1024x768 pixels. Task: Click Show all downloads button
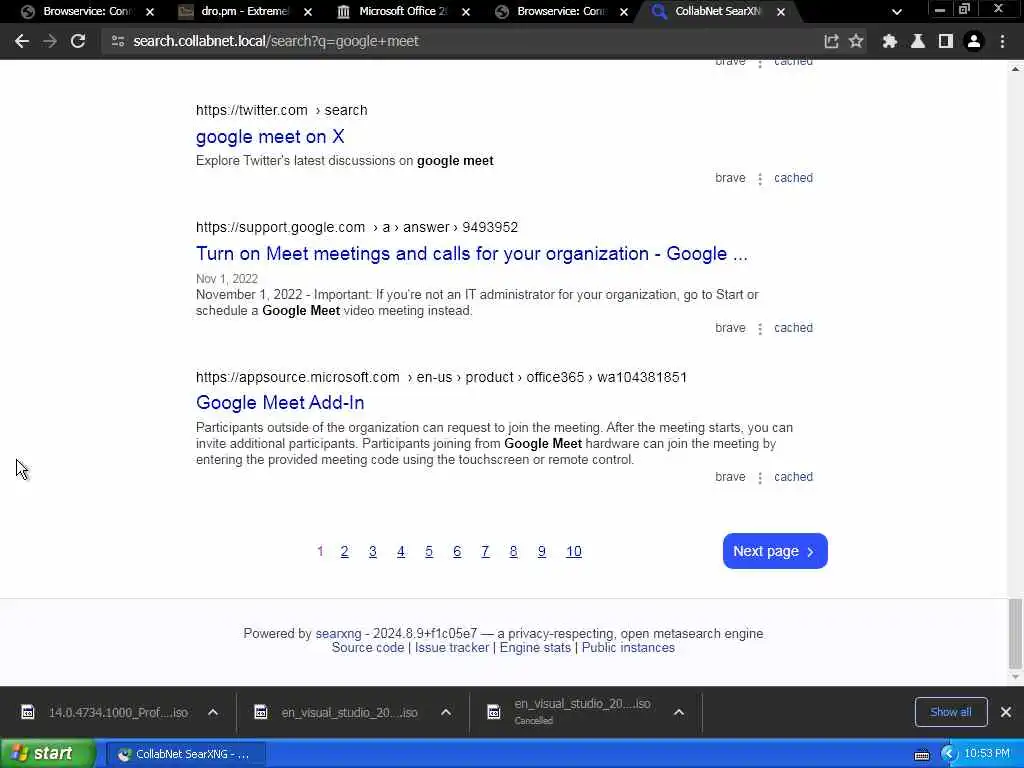pyautogui.click(x=951, y=712)
